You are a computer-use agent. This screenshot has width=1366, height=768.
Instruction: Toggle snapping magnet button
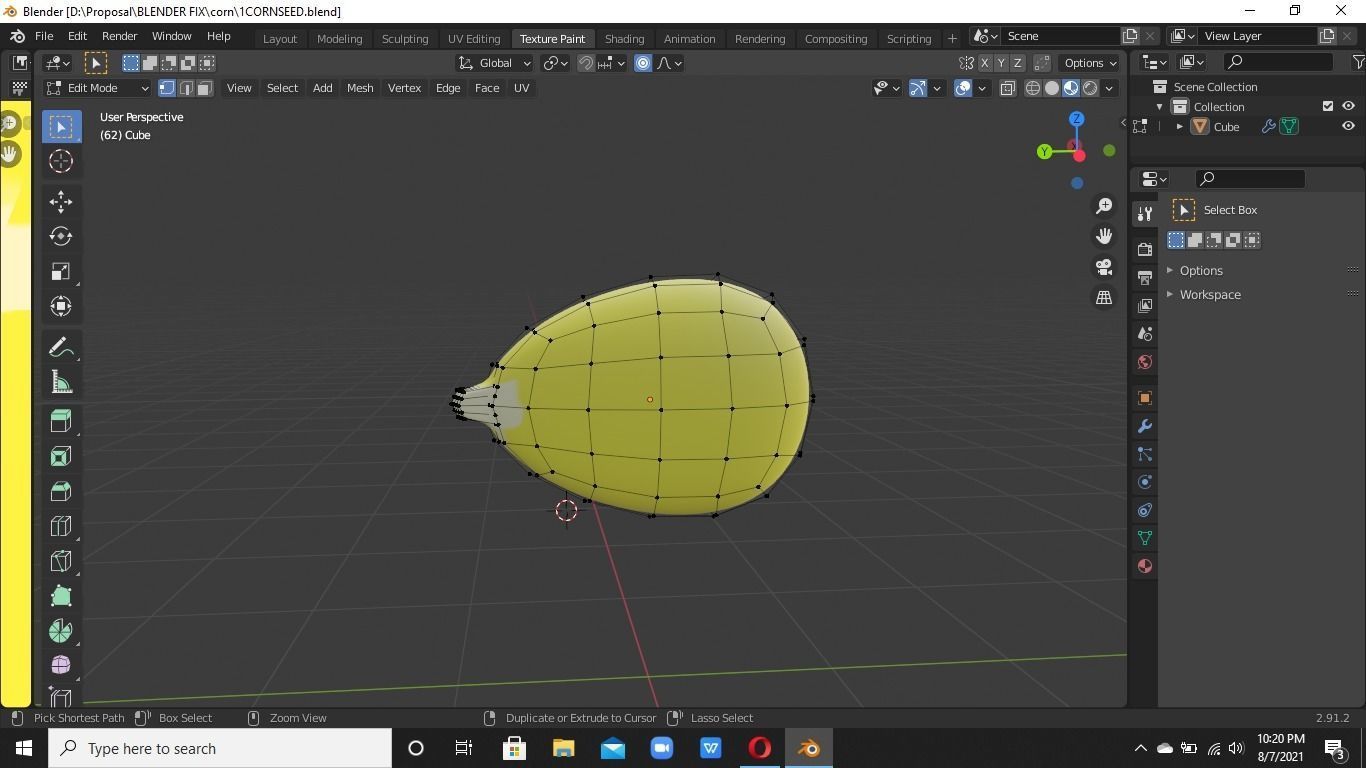click(x=586, y=63)
